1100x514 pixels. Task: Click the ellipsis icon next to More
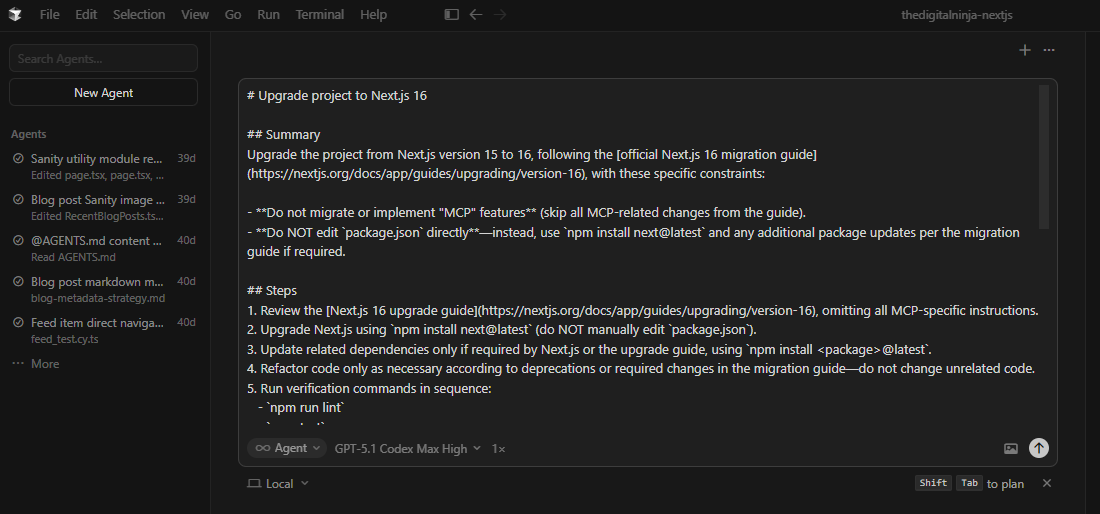[18, 363]
